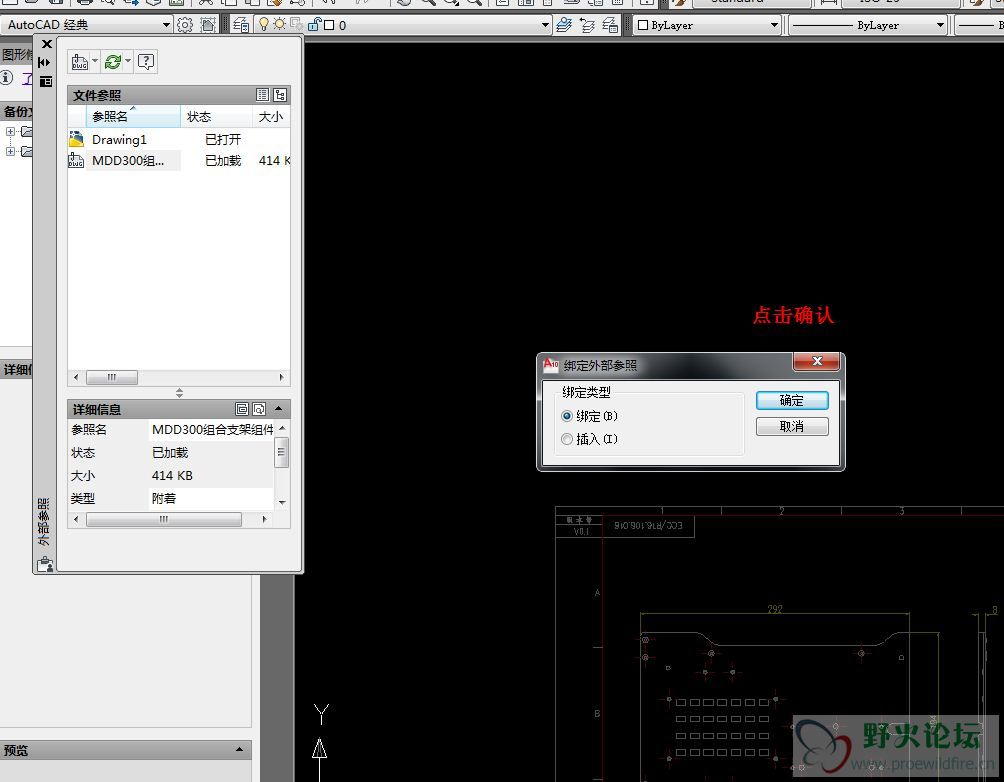Click the 文件参照 section header
1004x782 pixels.
[179, 95]
